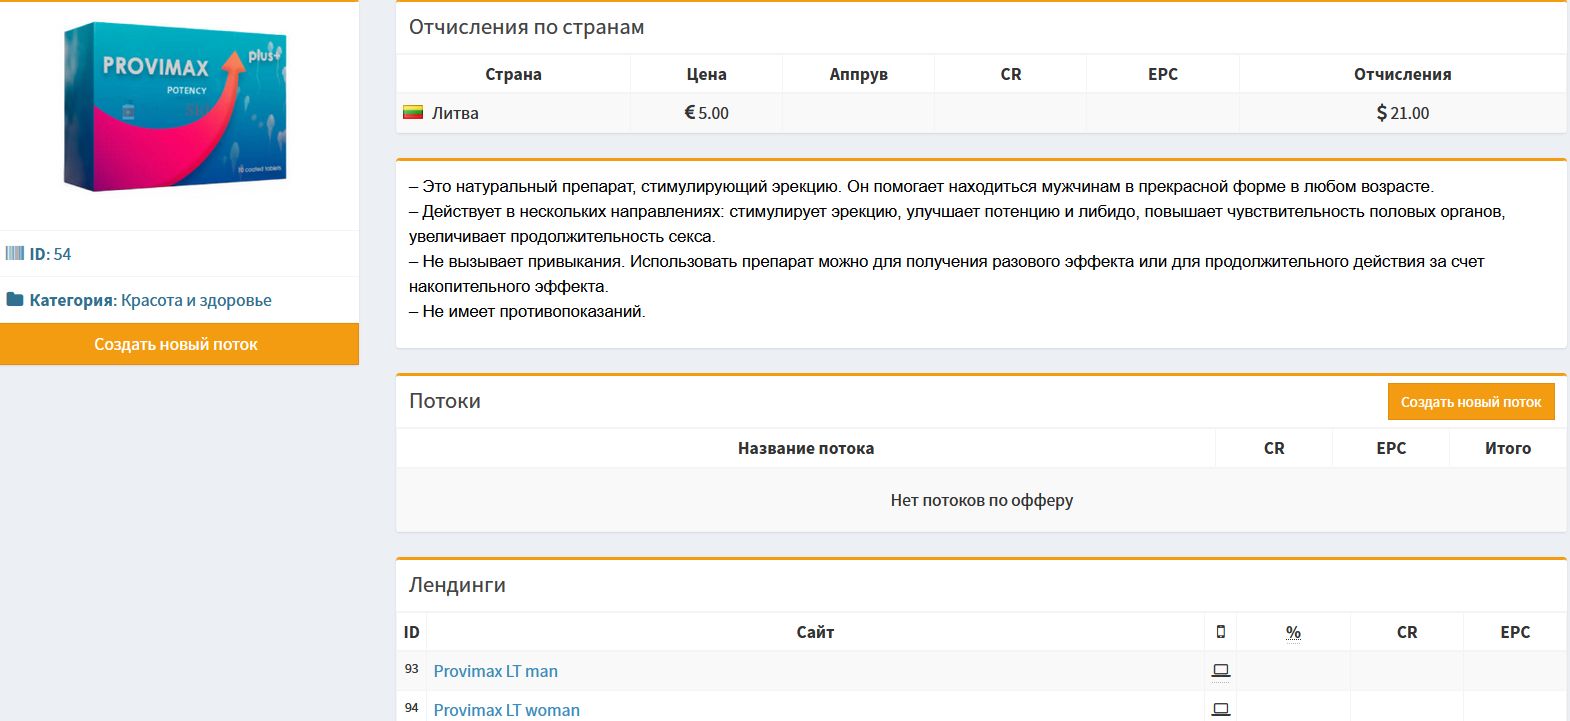Click the orange Создать новый поток sidebar button

point(179,344)
